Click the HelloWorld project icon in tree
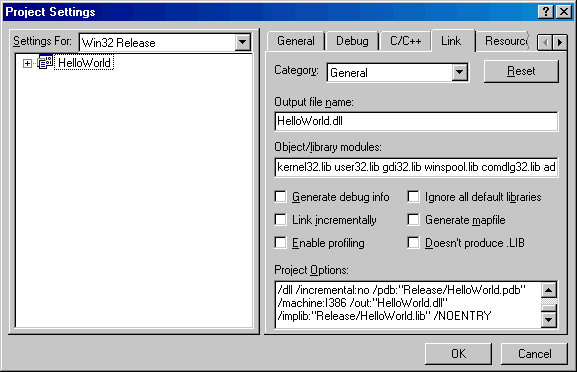 pos(46,63)
